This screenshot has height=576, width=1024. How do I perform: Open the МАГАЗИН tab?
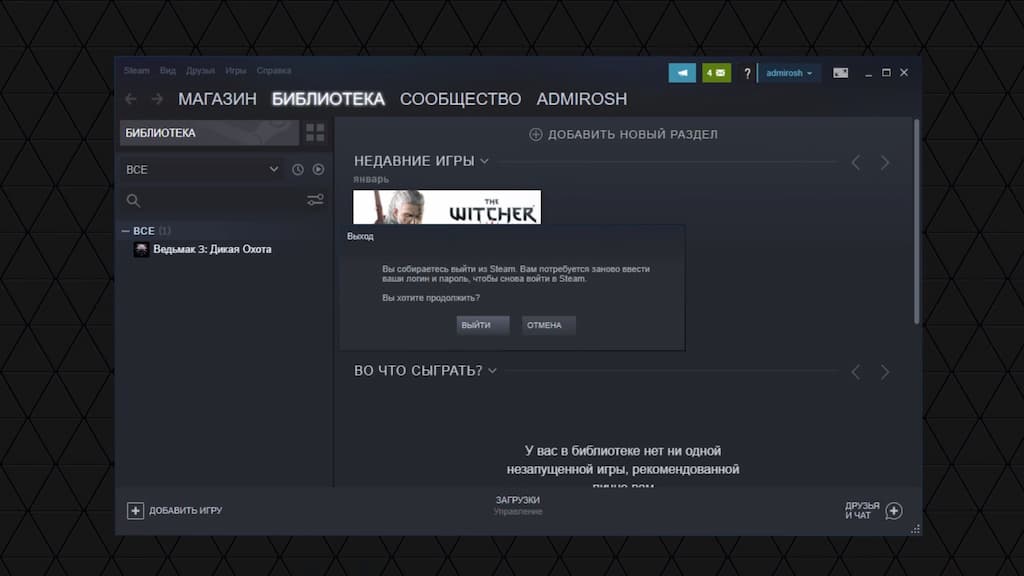tap(217, 99)
